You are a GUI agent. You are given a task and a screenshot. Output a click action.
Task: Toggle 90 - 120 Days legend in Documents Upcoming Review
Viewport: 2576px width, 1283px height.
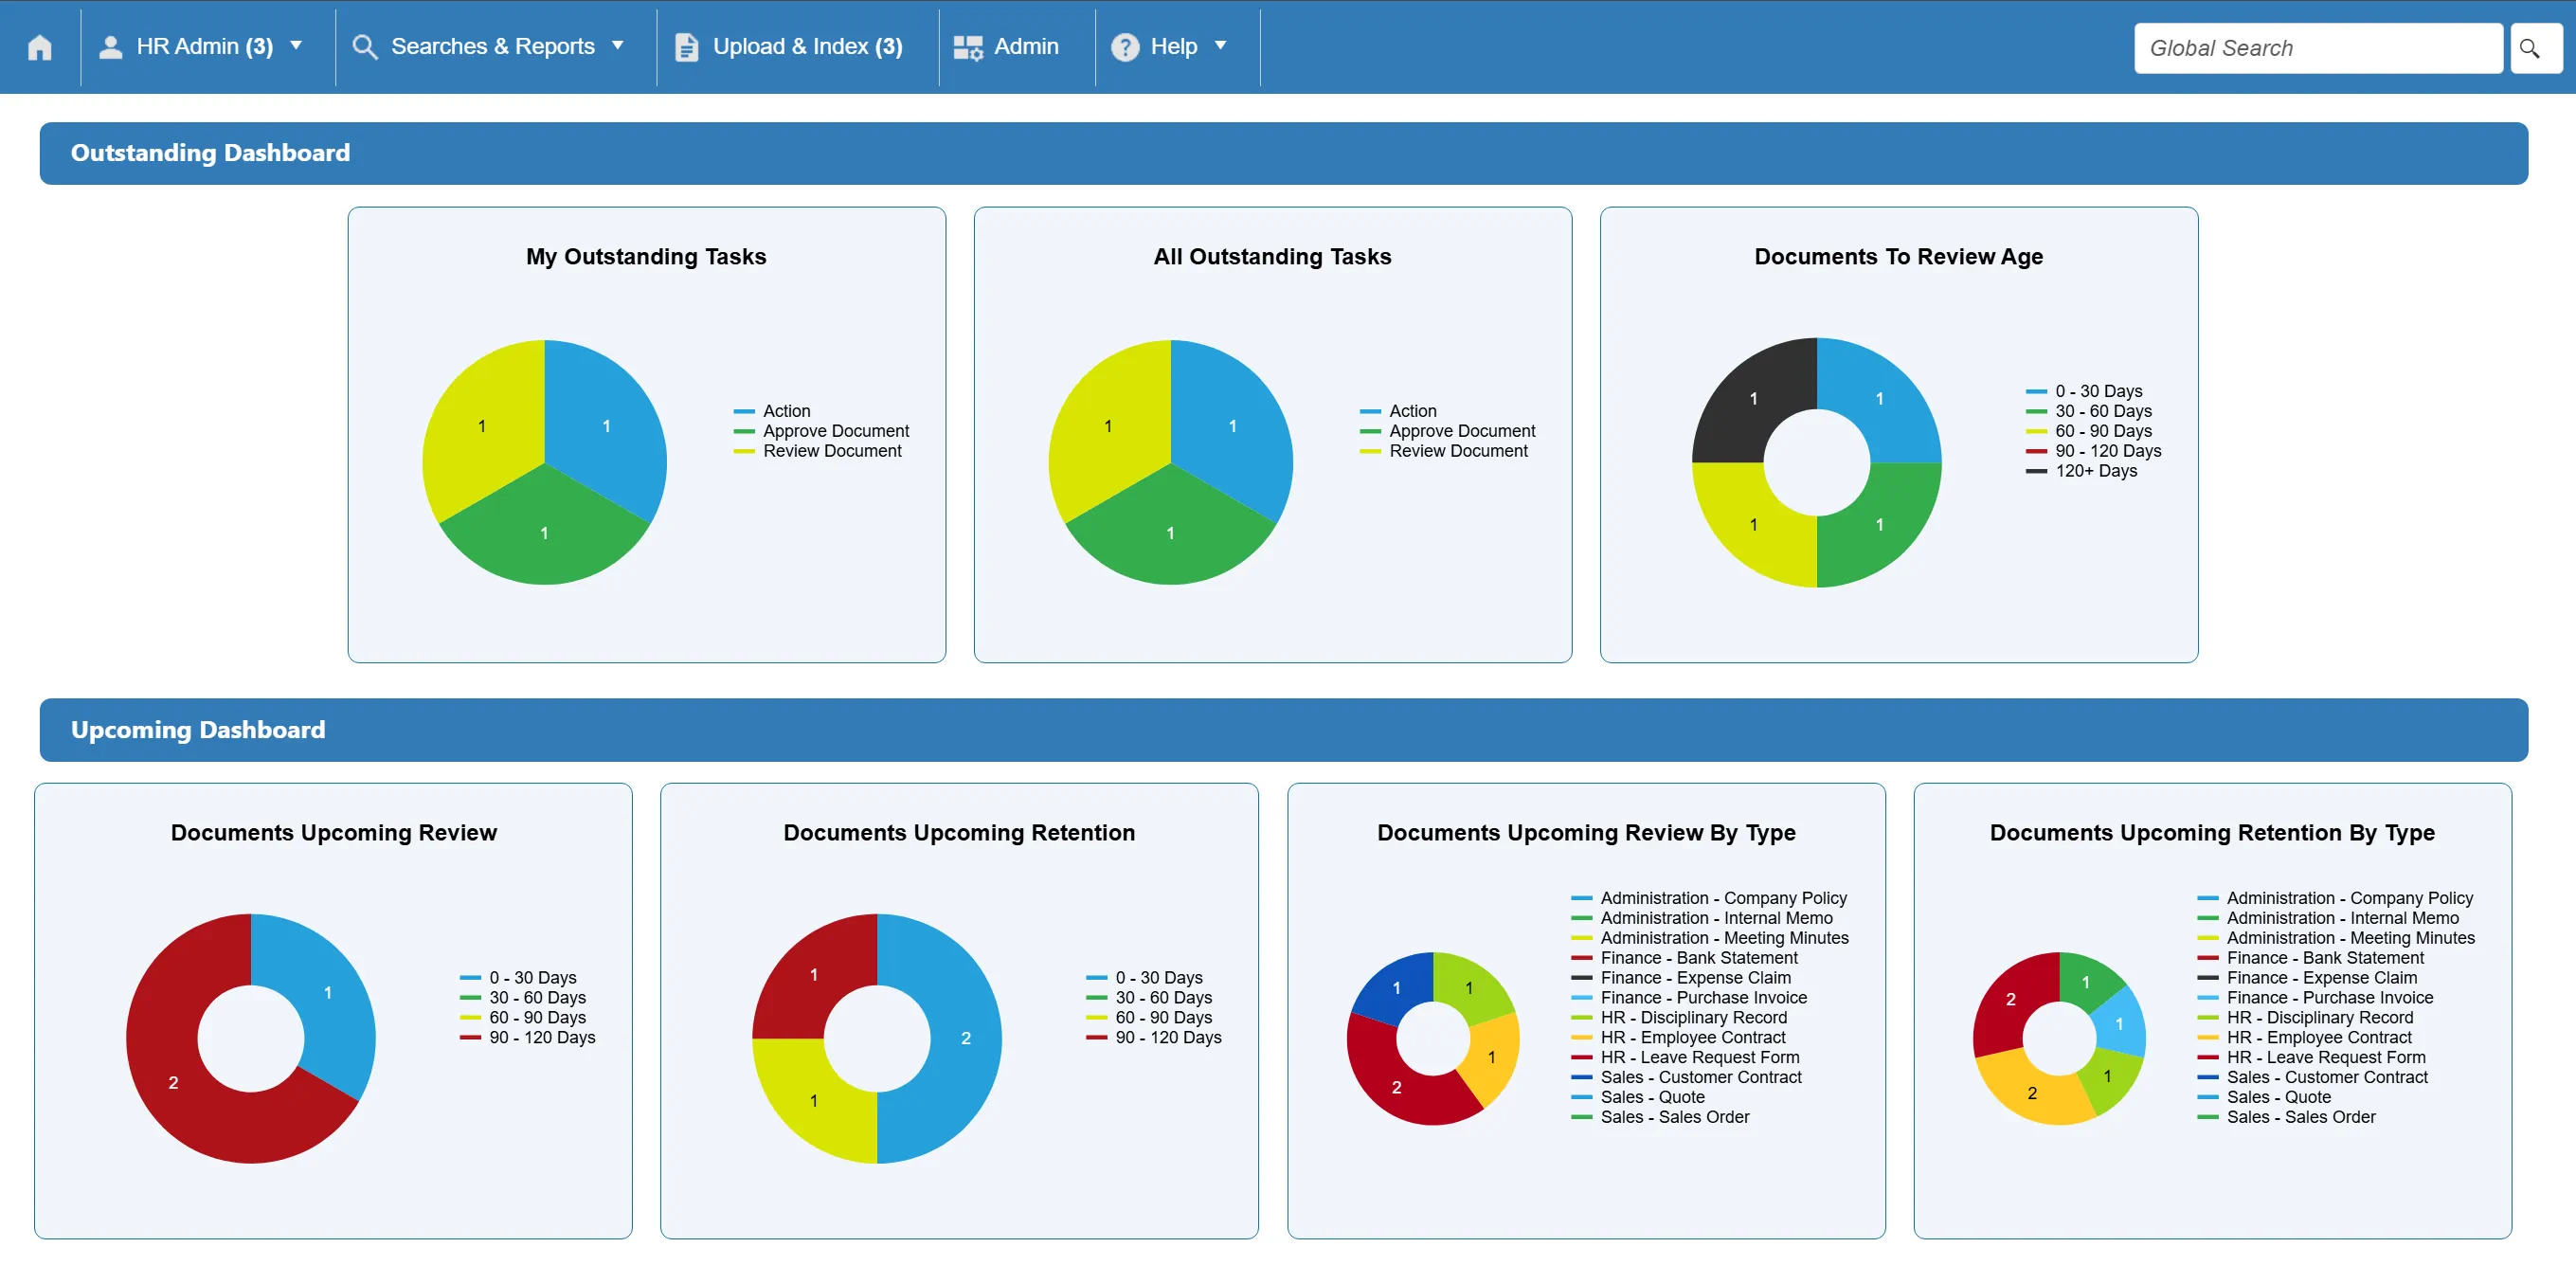[527, 1038]
